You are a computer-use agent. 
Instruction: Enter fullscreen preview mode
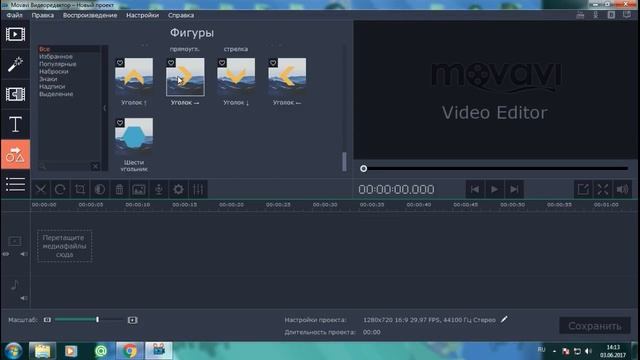(x=602, y=189)
